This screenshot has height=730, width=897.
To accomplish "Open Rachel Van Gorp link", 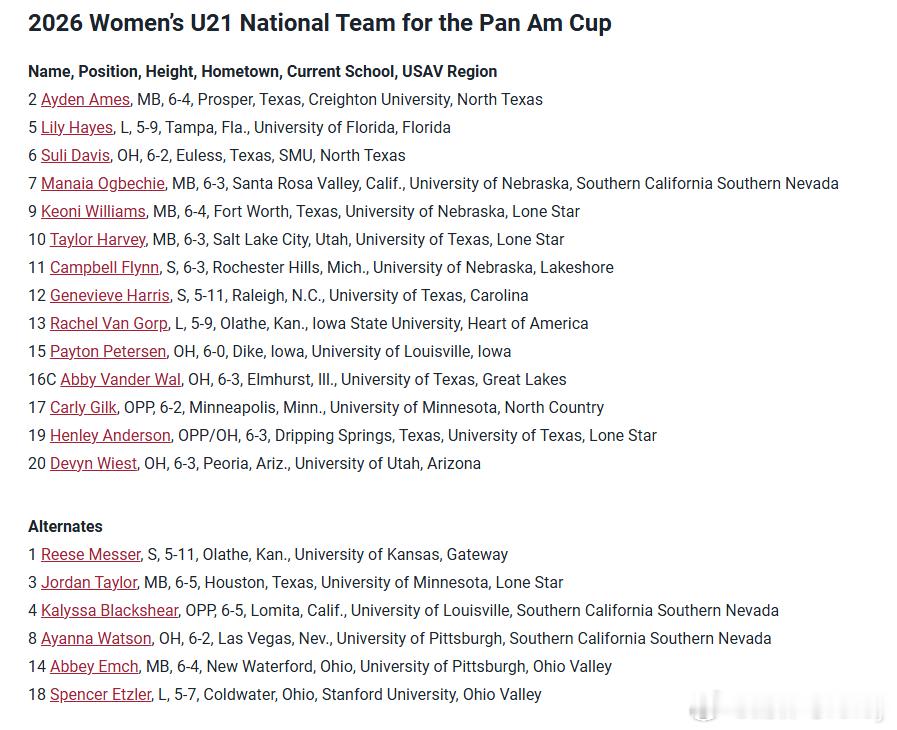I will coord(109,324).
